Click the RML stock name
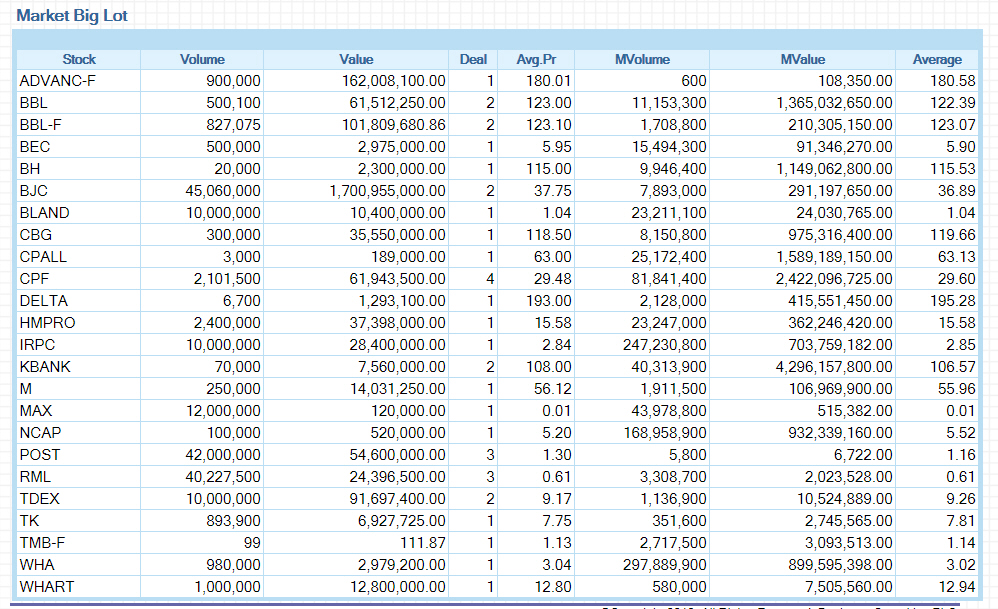 coord(35,477)
